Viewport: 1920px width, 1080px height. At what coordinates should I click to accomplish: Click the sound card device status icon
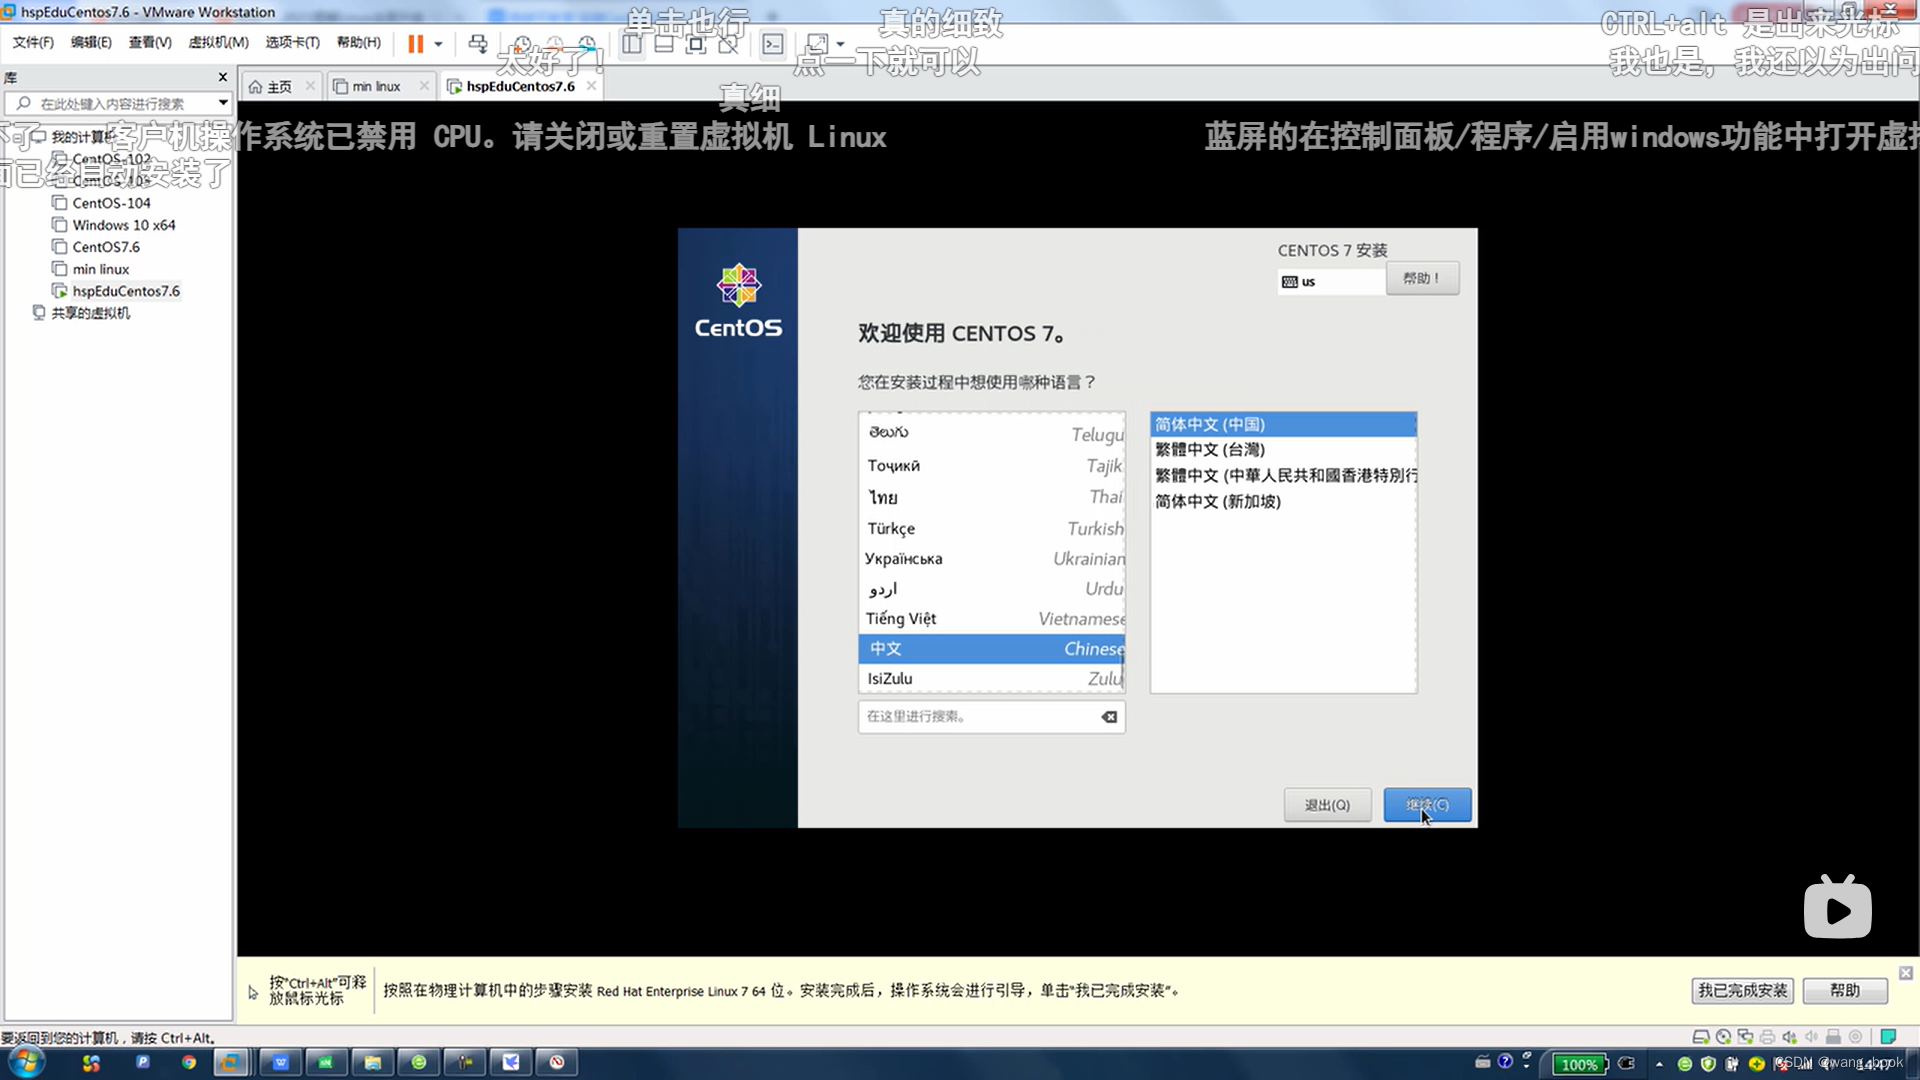pyautogui.click(x=1789, y=1037)
